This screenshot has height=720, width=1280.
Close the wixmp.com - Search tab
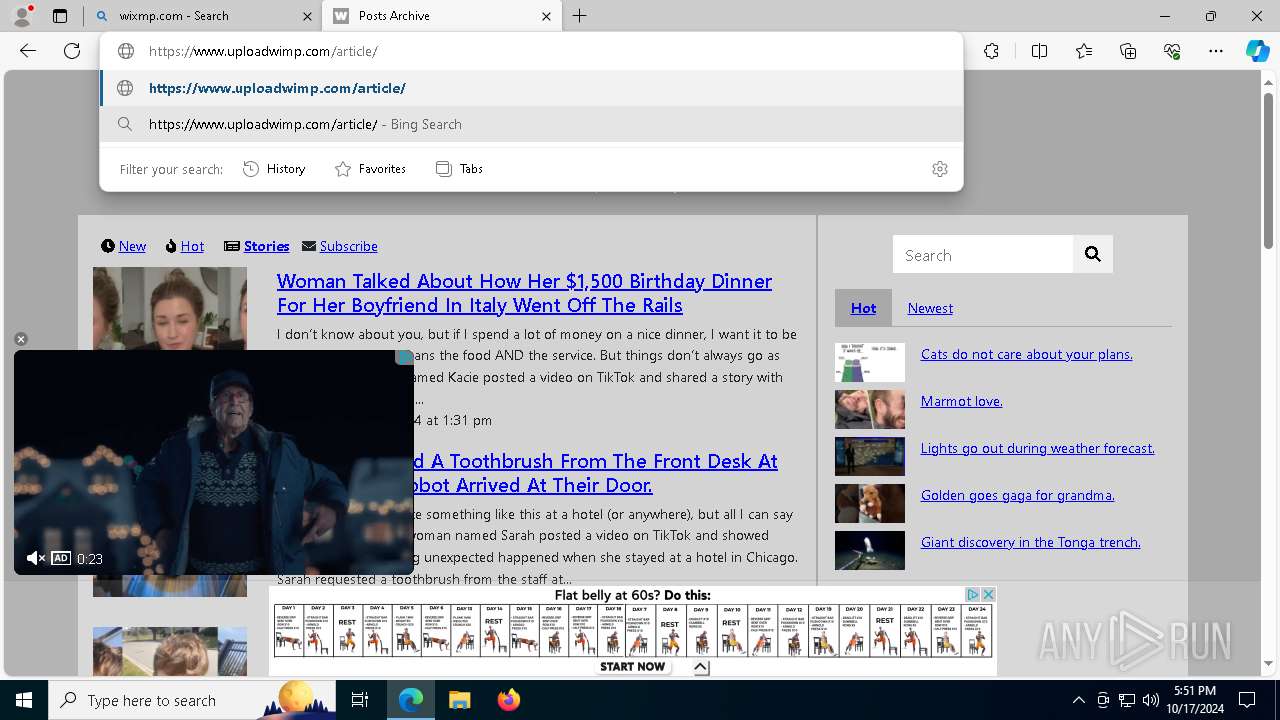[307, 16]
